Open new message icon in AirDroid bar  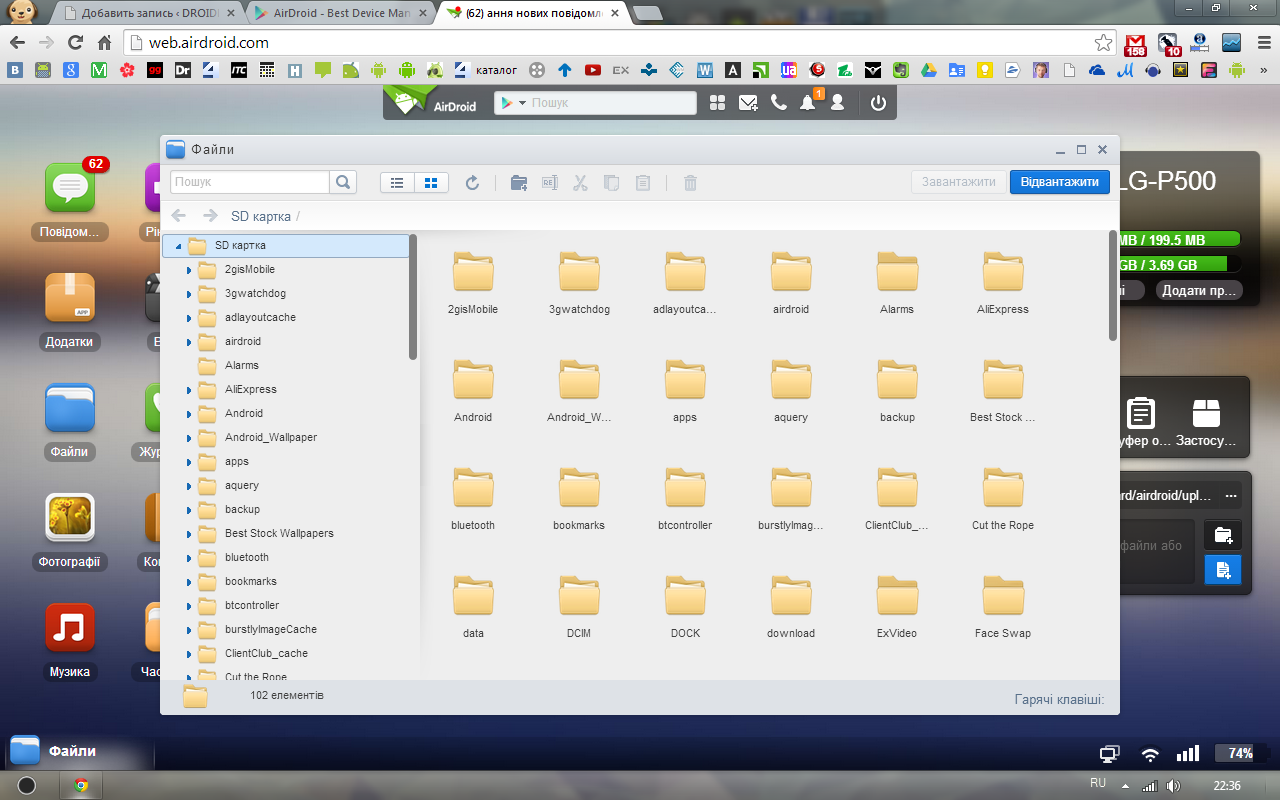[x=748, y=103]
